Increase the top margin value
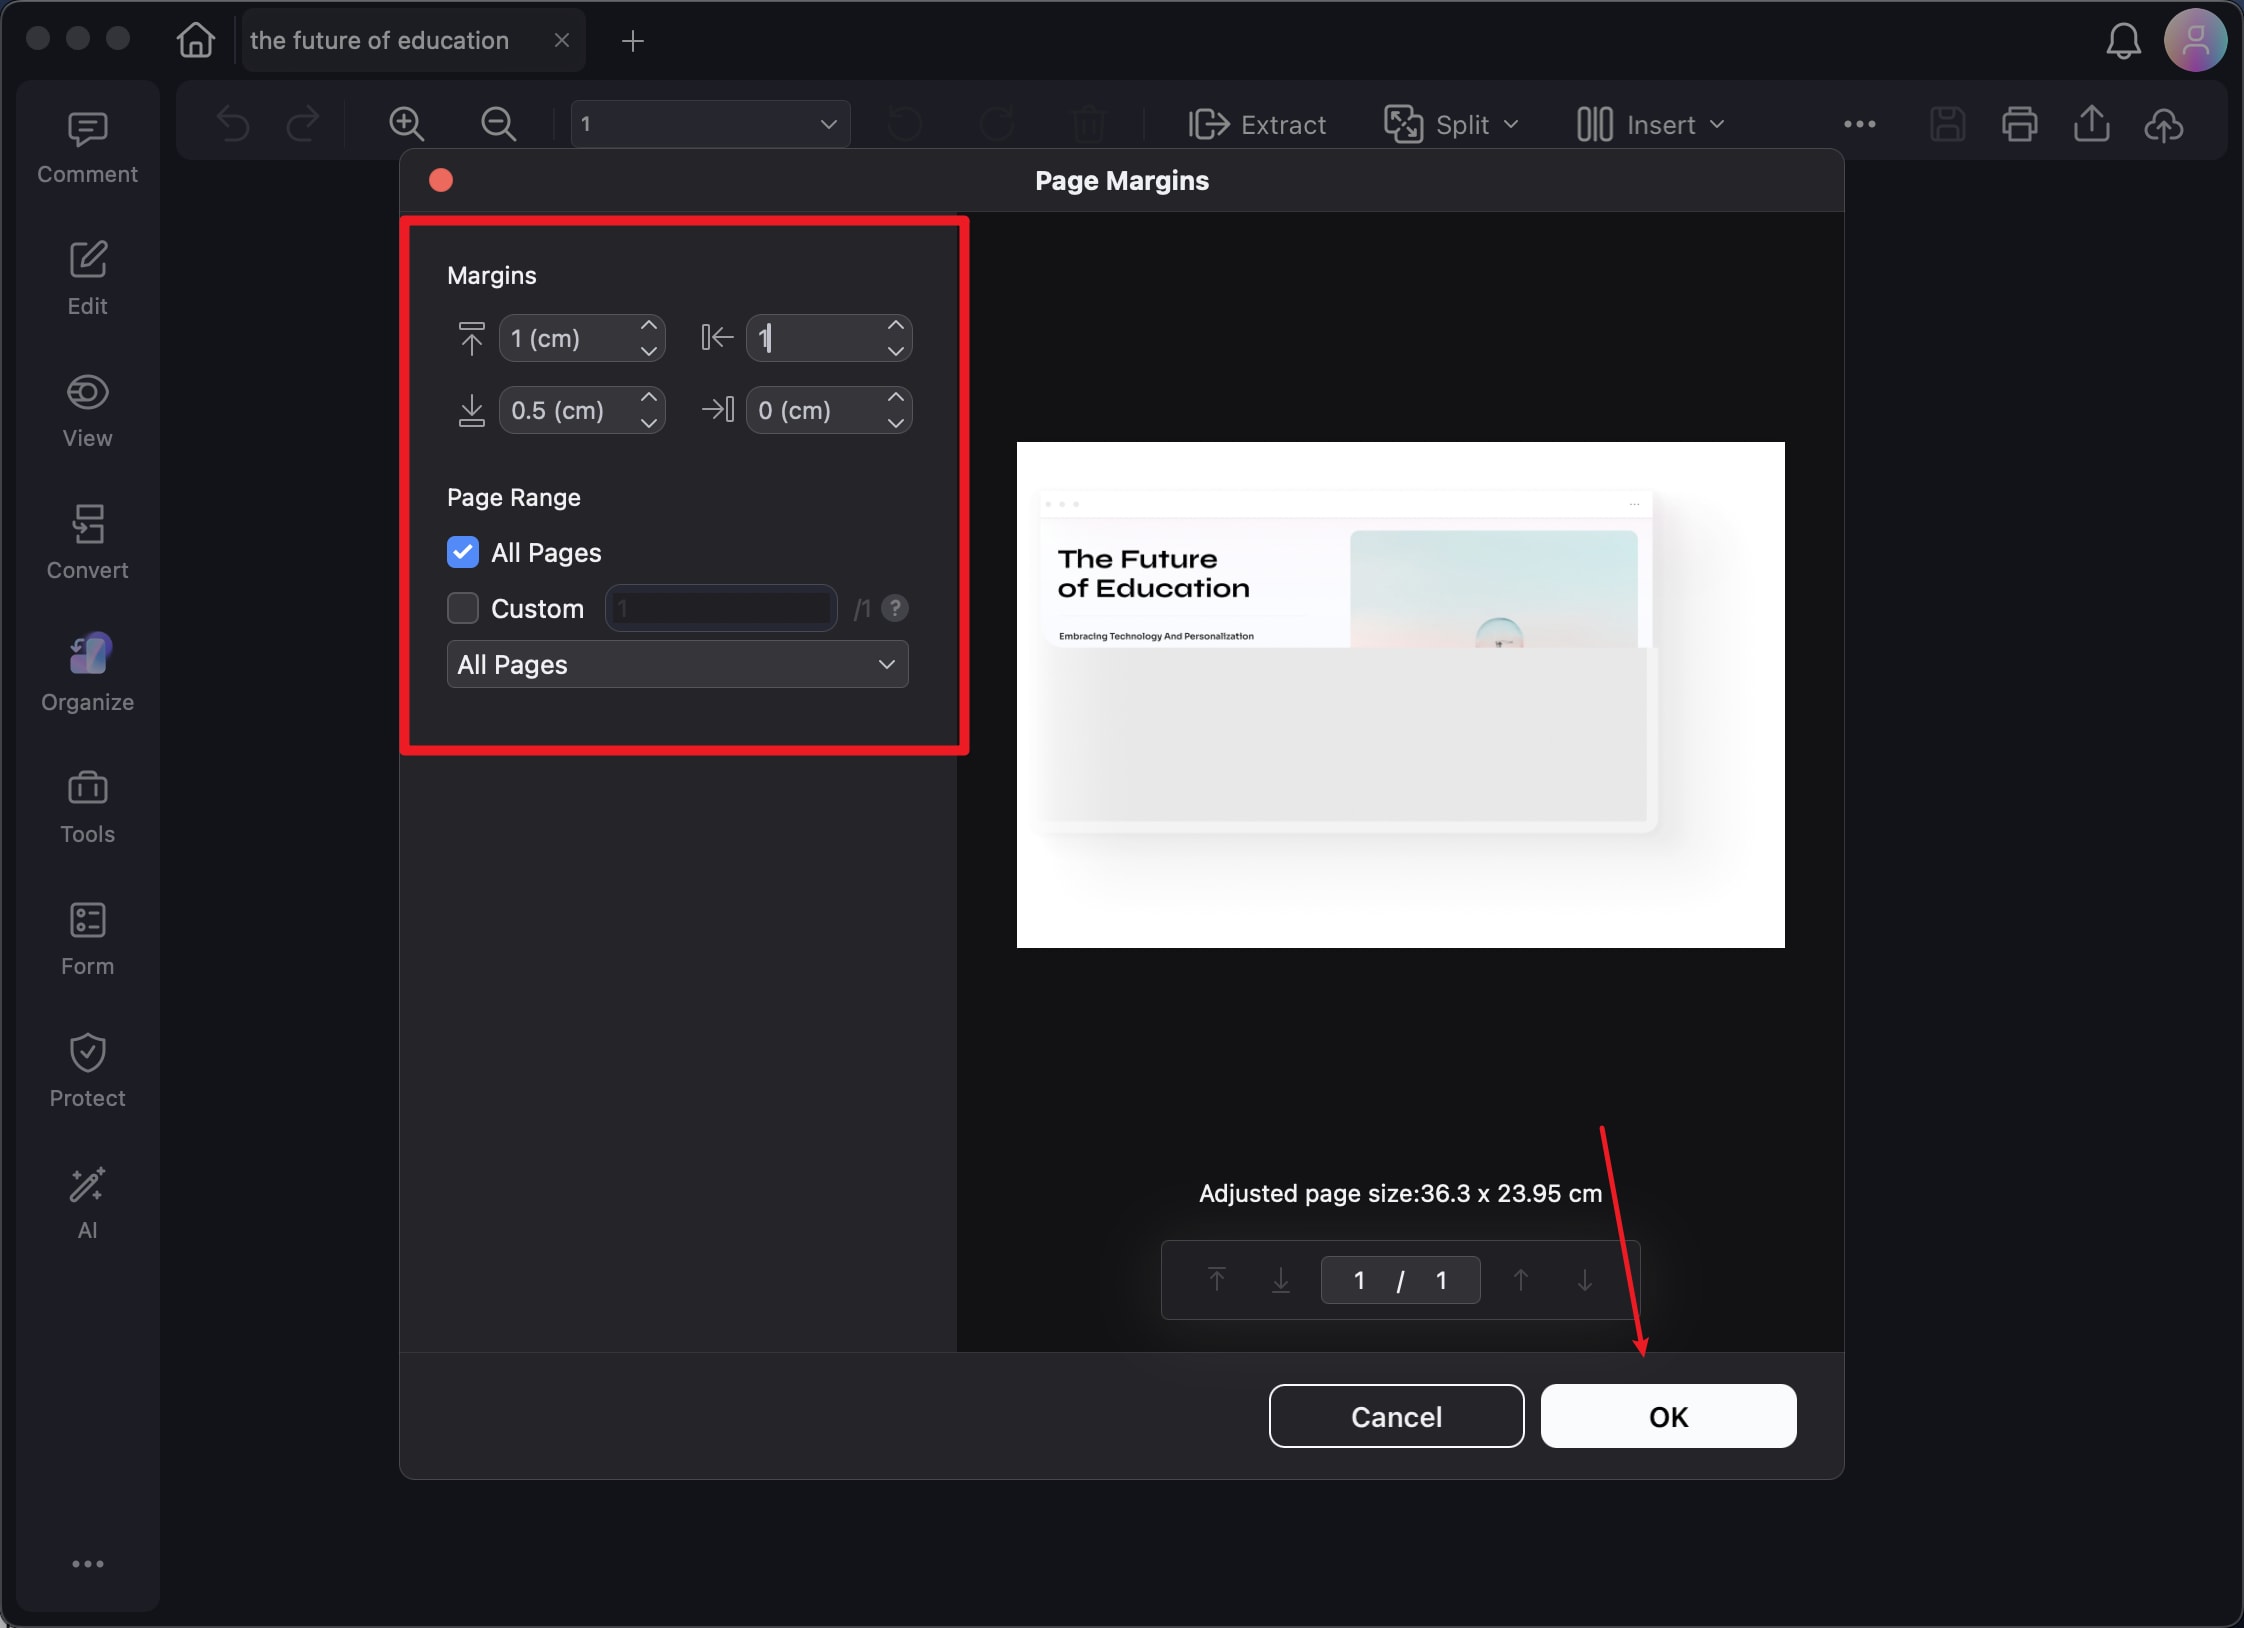The image size is (2244, 1628). point(649,326)
